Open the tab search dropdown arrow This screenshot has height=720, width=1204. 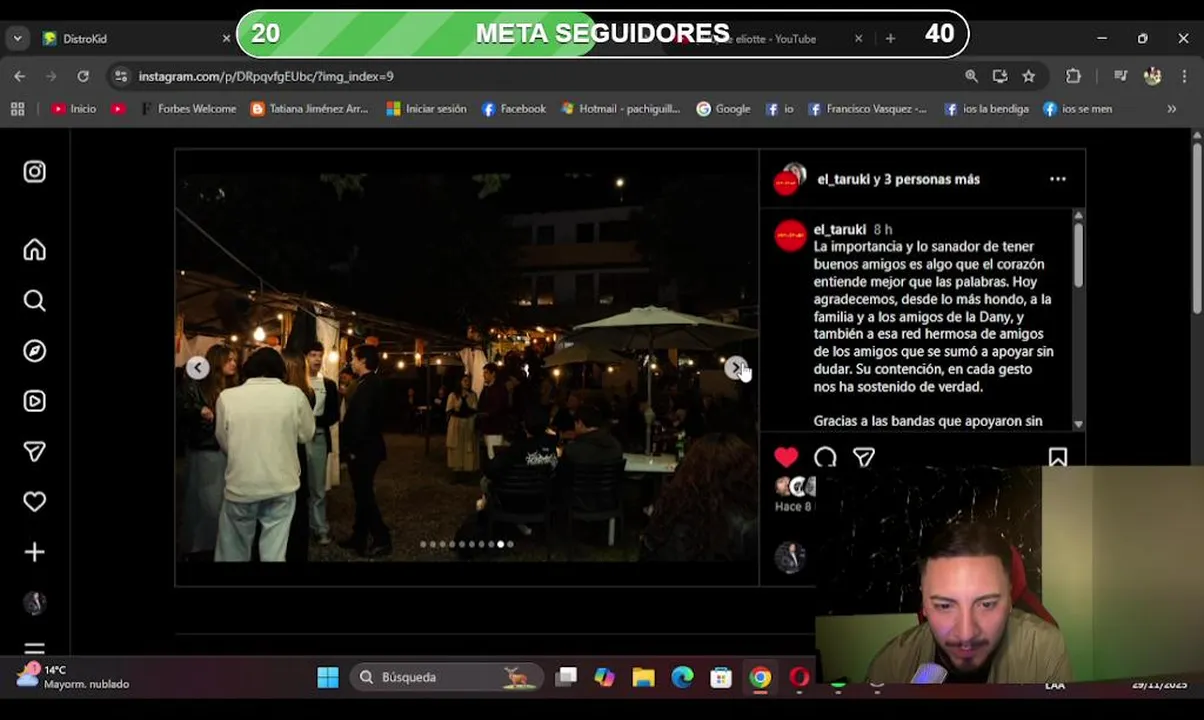pos(17,38)
